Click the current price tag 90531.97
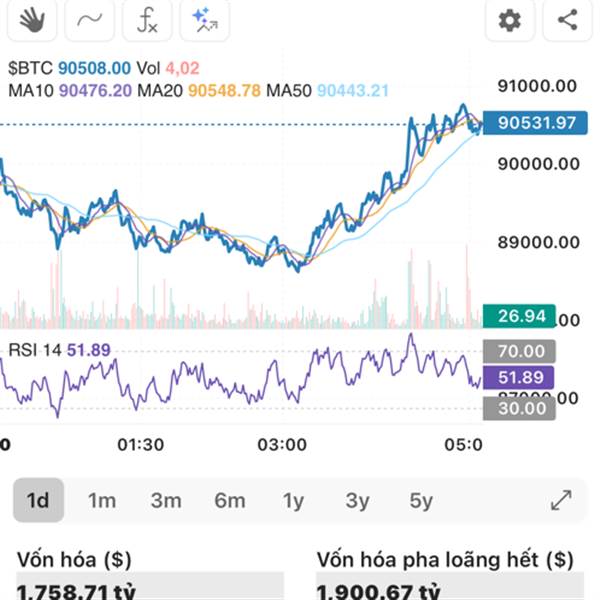The image size is (600, 600). (x=537, y=123)
